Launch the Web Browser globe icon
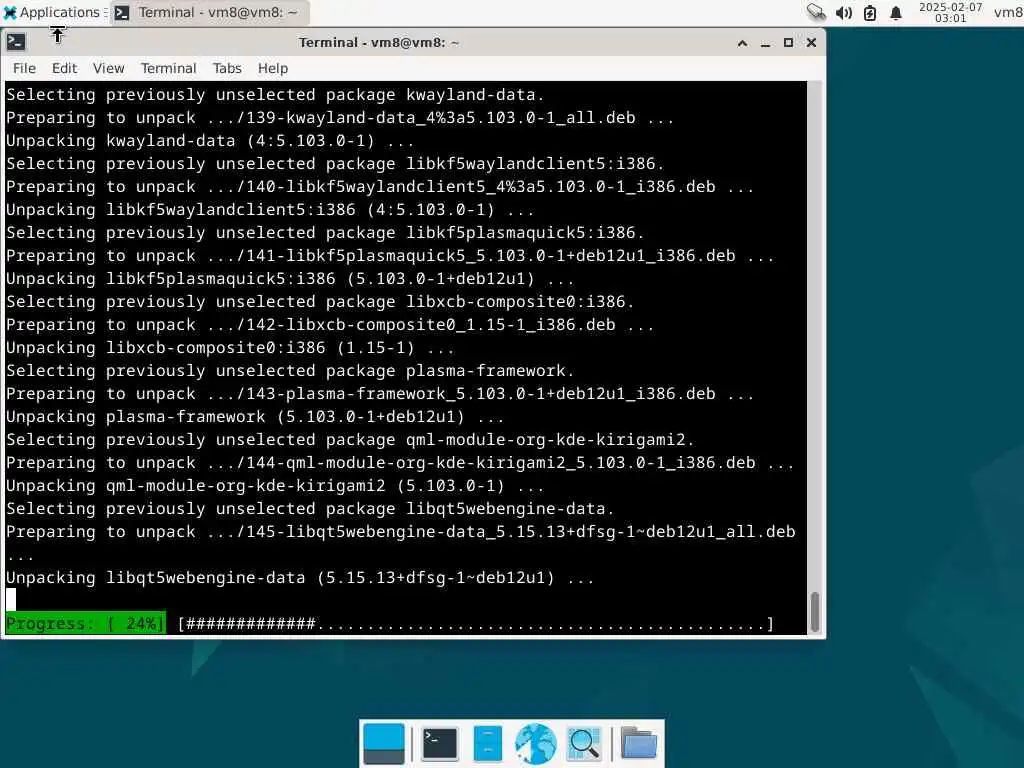The height and width of the screenshot is (768, 1024). tap(536, 744)
